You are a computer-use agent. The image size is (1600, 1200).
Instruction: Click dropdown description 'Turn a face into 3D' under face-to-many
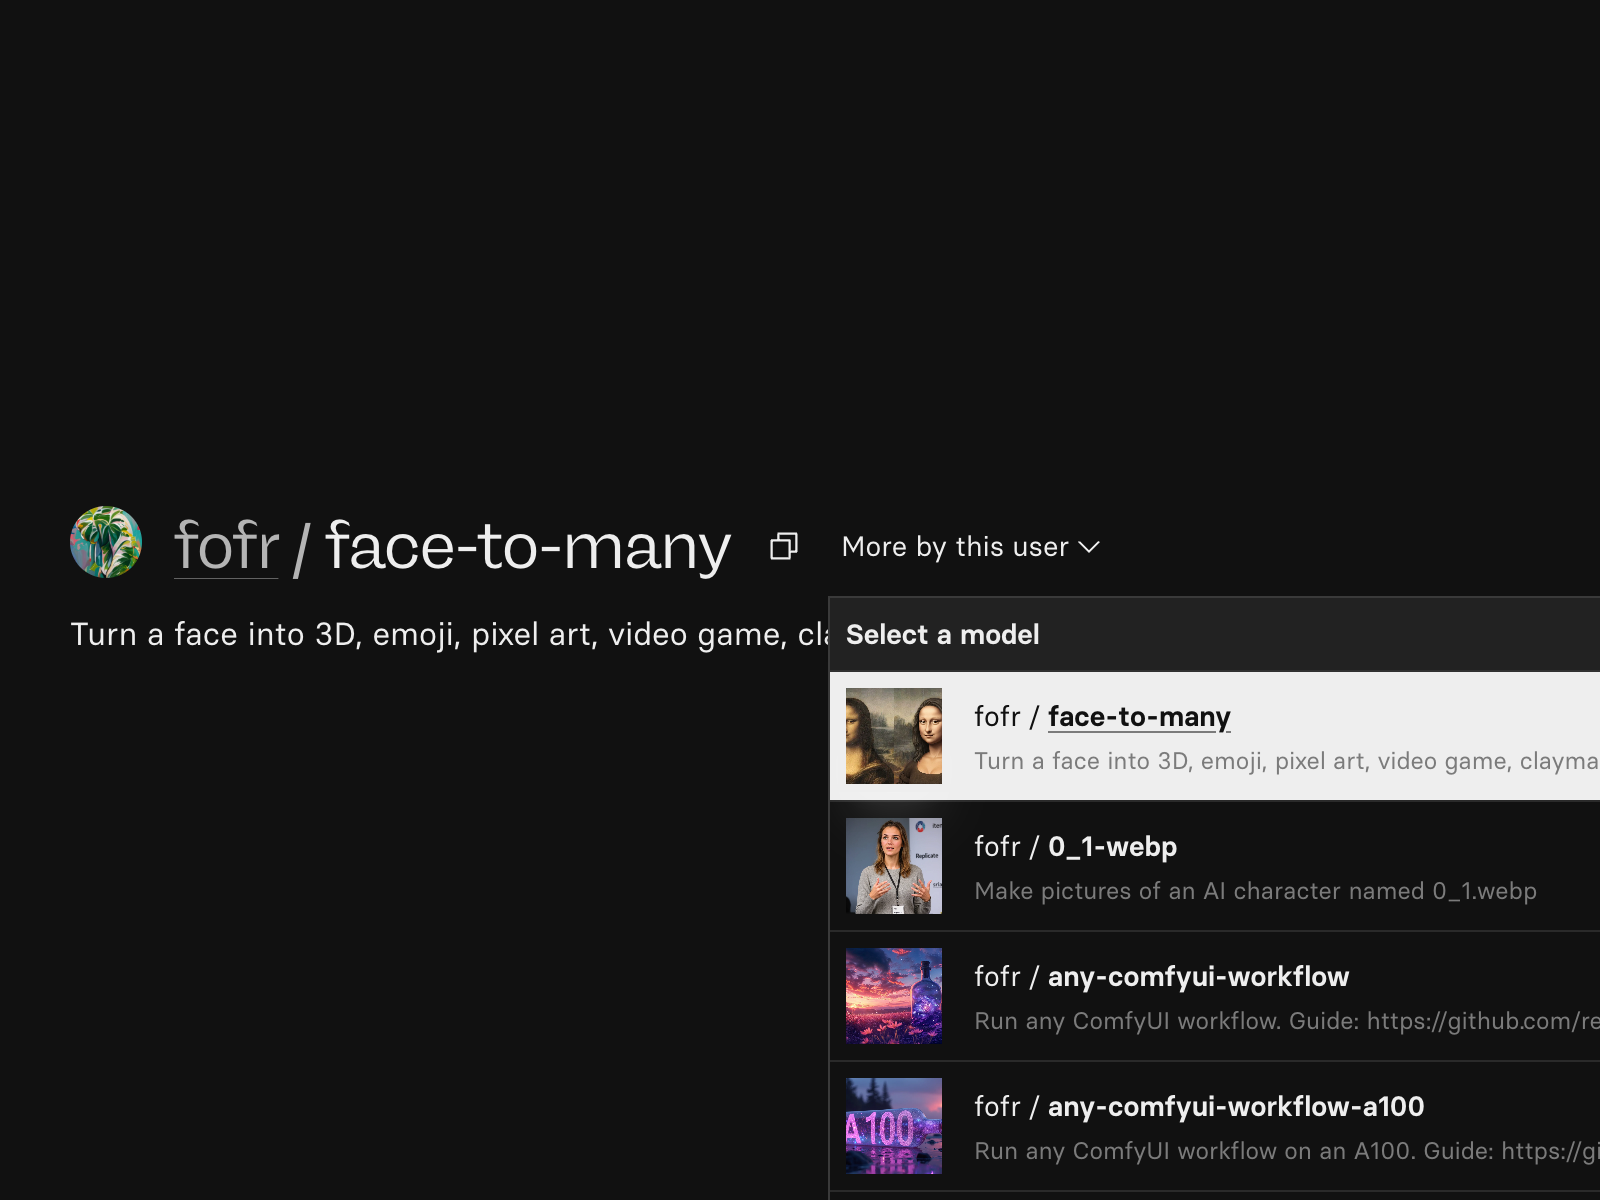(x=1287, y=761)
